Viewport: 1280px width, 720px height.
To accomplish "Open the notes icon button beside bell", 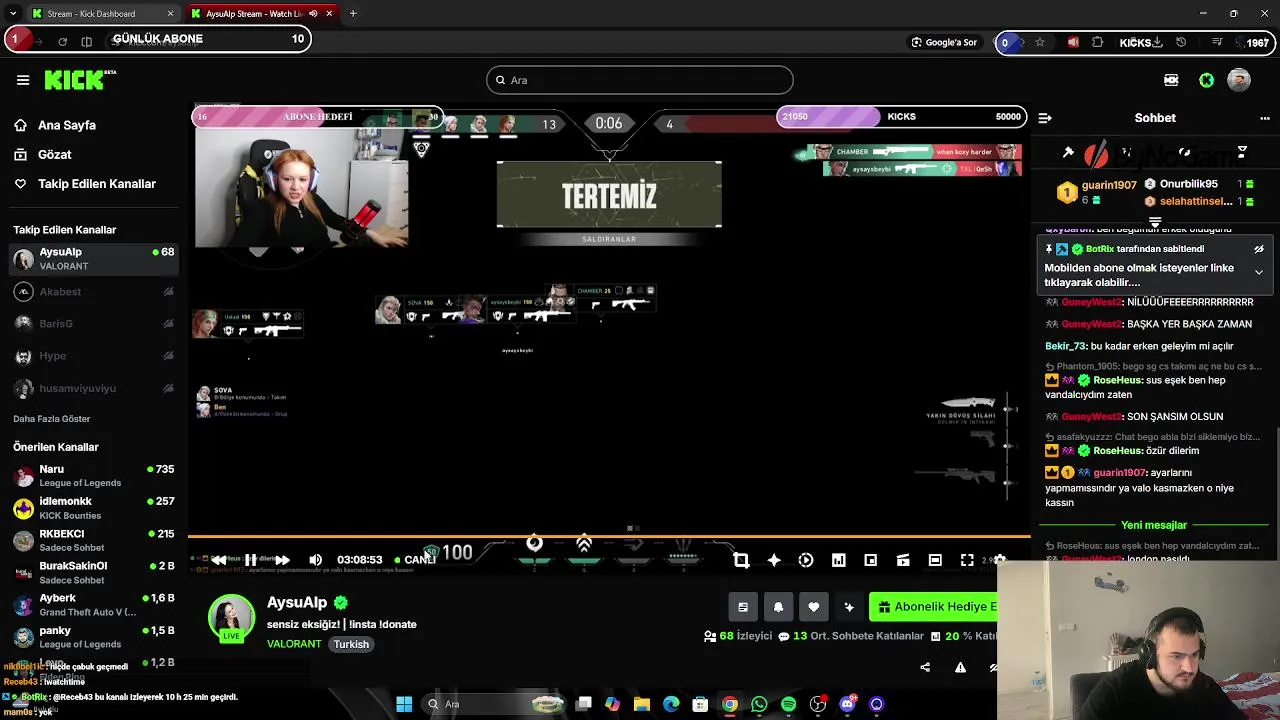I will [743, 607].
